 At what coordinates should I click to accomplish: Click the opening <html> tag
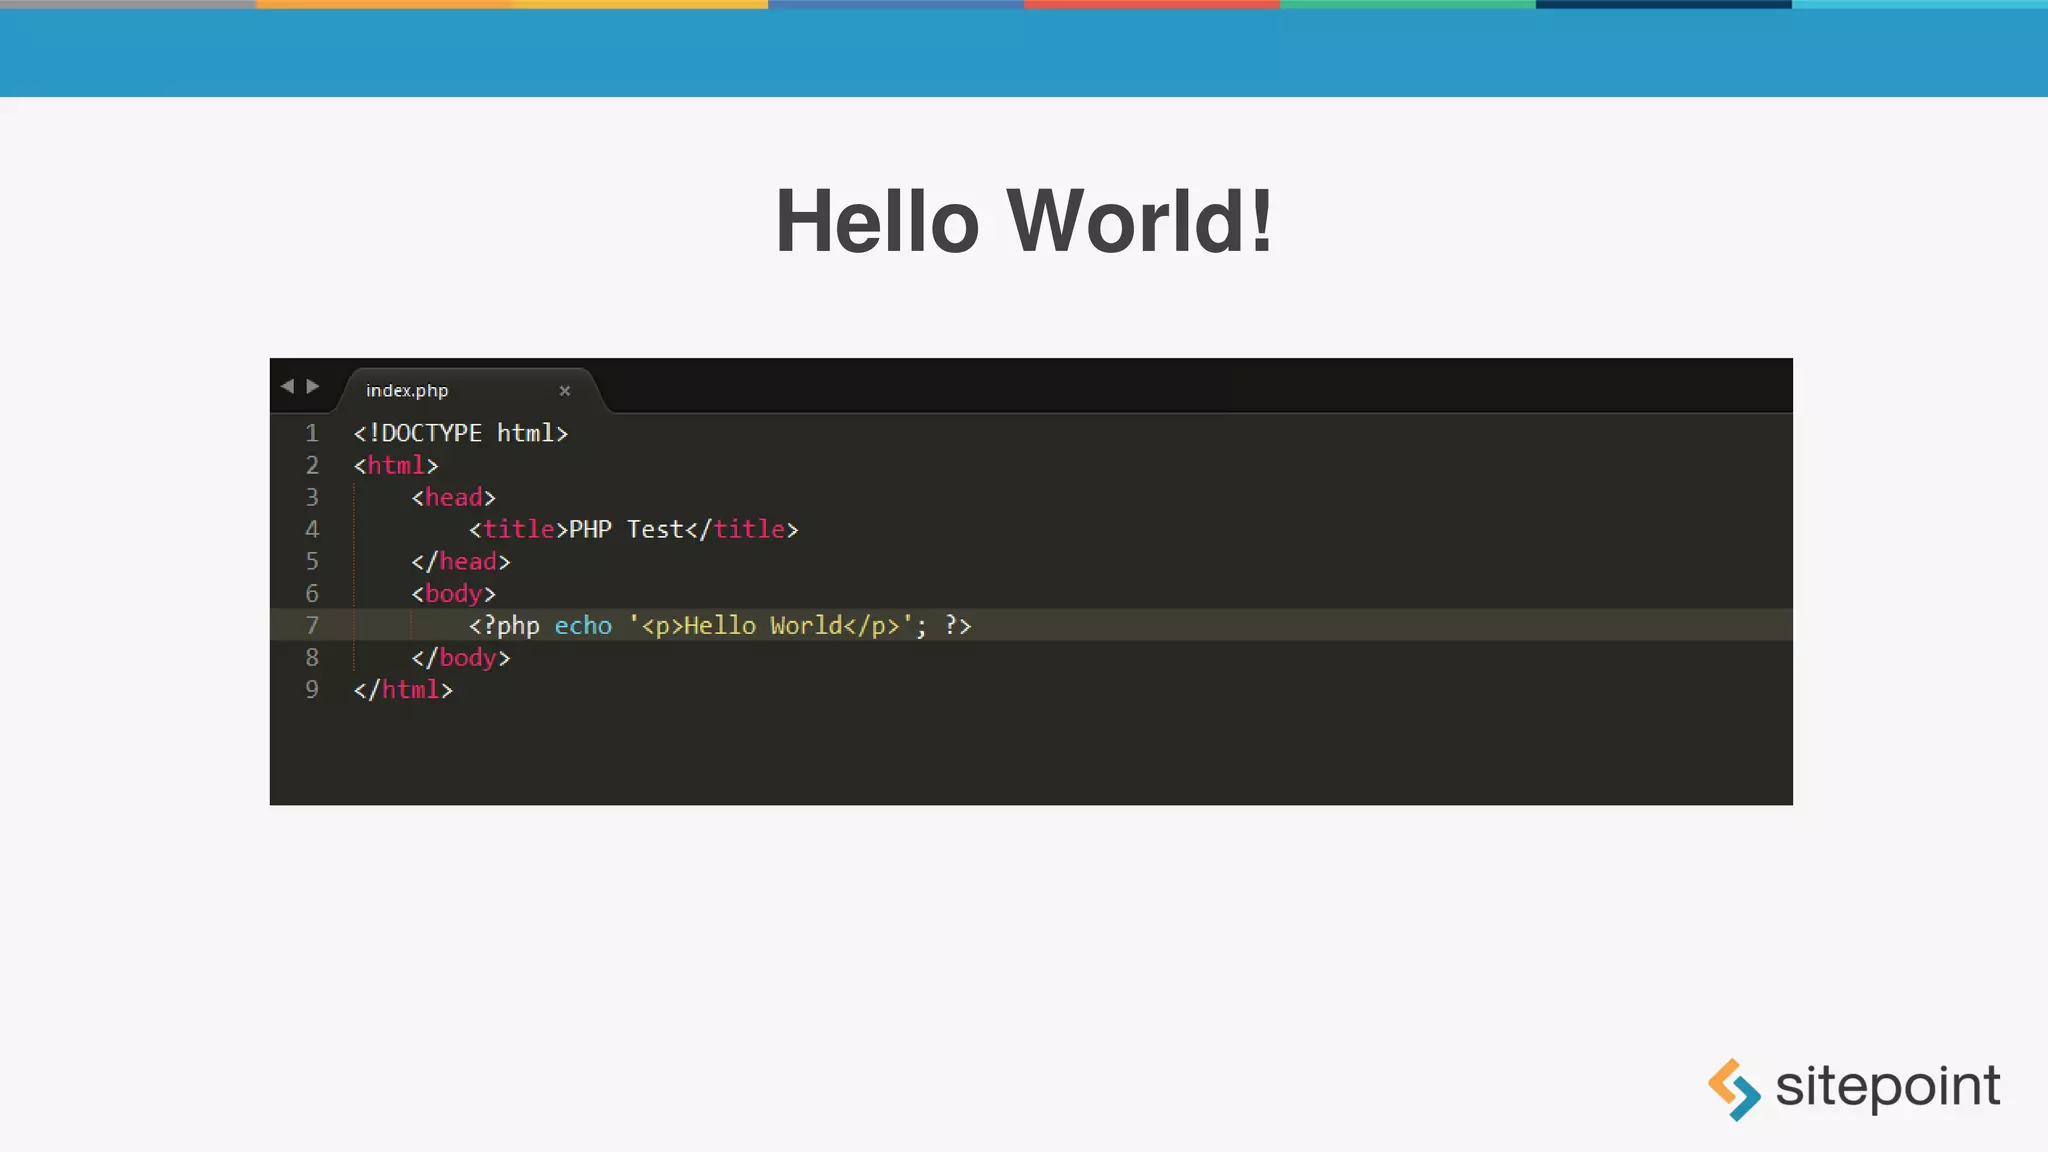pyautogui.click(x=396, y=465)
